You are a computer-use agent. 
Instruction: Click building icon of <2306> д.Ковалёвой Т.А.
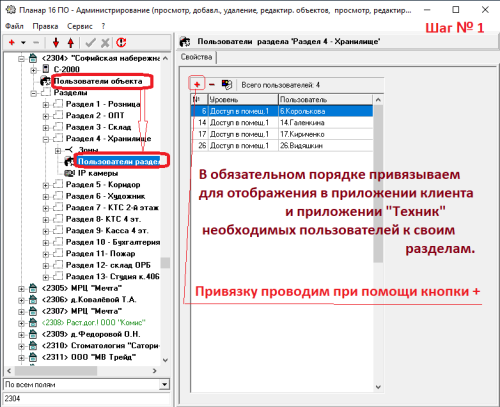click(33, 300)
